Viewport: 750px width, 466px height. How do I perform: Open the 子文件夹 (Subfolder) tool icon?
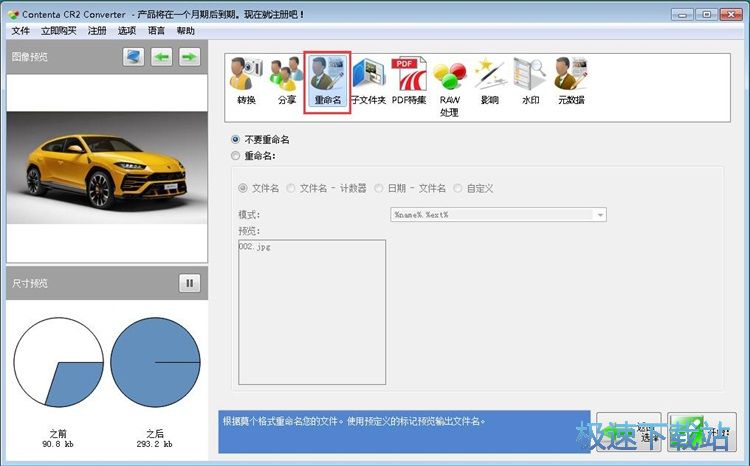(368, 82)
